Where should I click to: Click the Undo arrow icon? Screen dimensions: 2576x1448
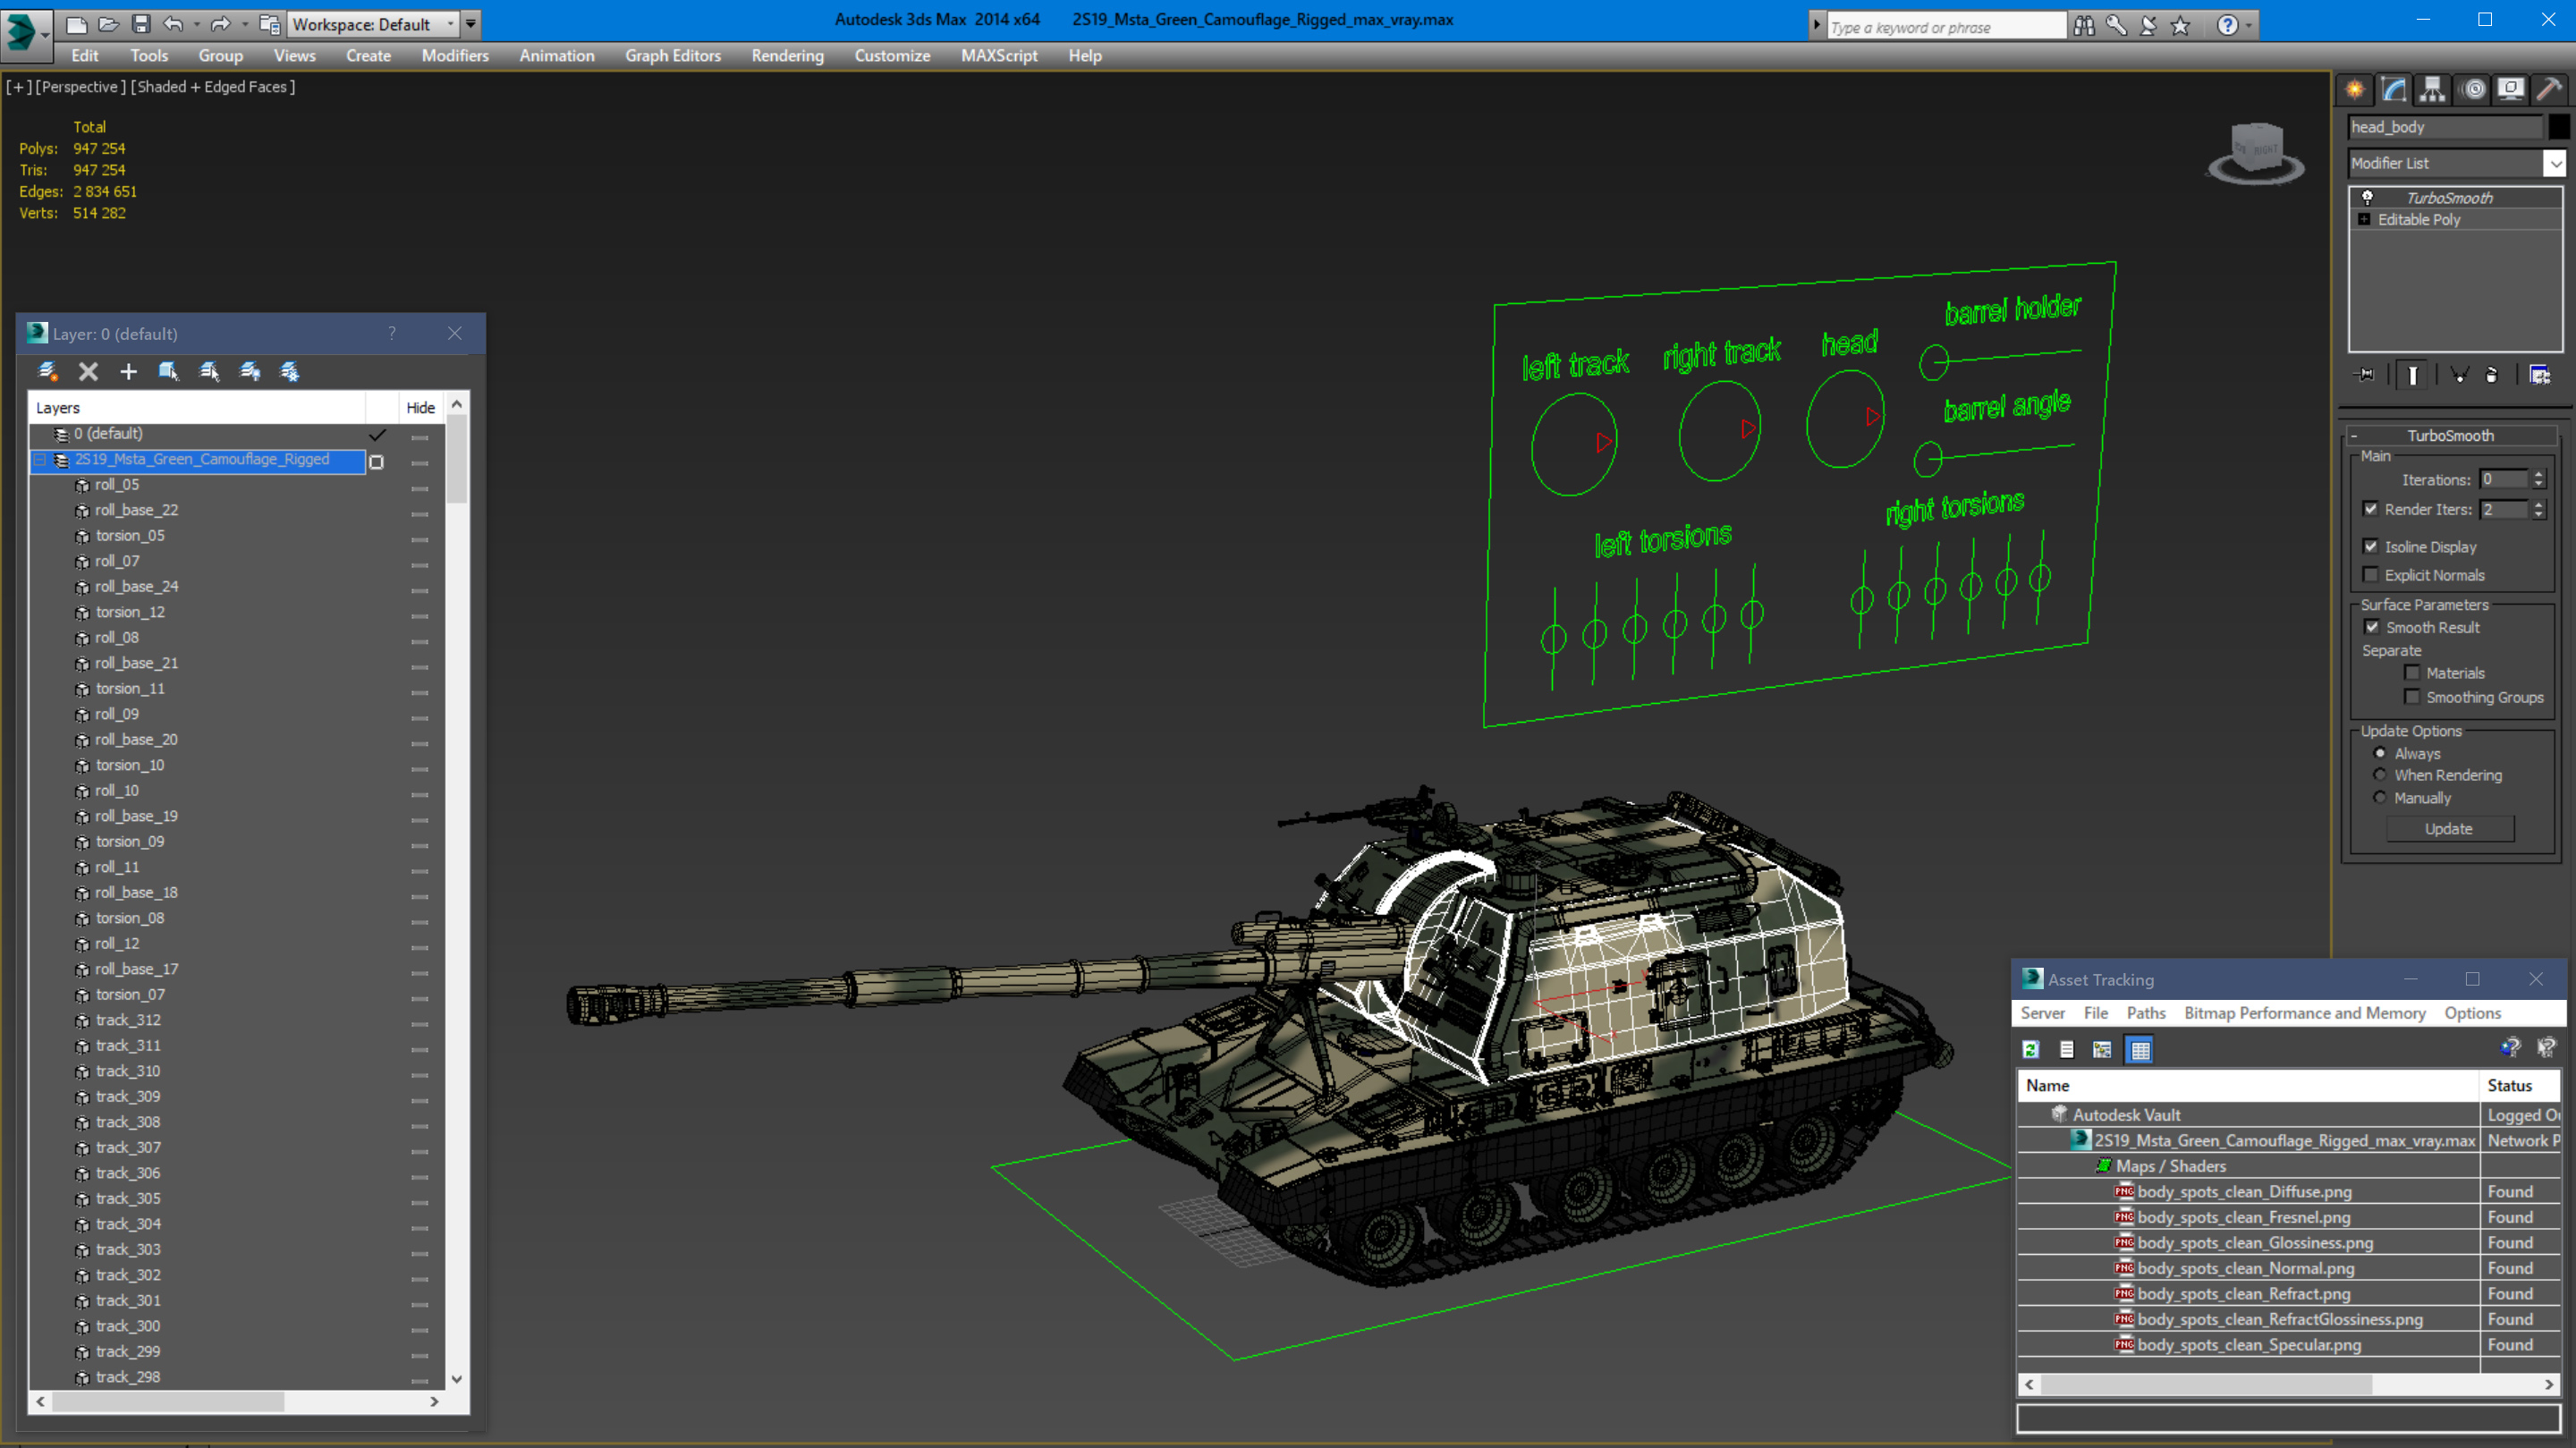click(173, 24)
